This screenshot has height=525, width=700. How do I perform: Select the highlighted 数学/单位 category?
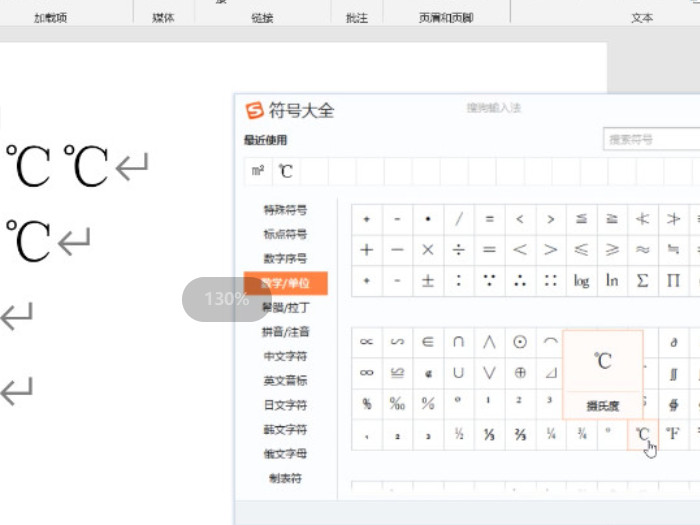point(286,283)
